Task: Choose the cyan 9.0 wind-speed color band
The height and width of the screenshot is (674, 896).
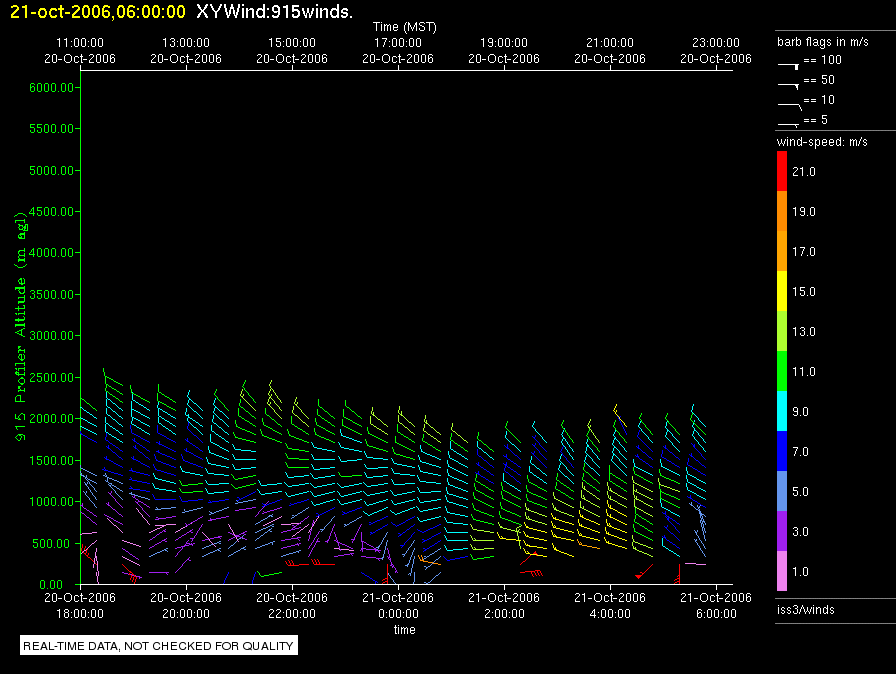Action: tap(783, 411)
